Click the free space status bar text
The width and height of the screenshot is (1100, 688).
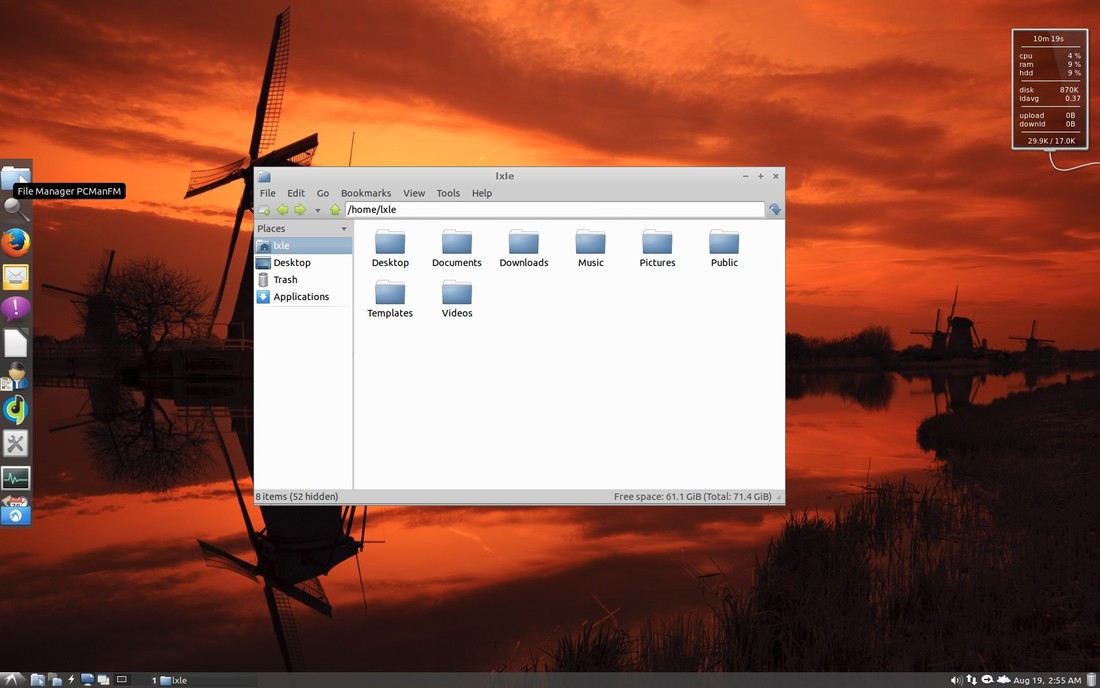[692, 497]
